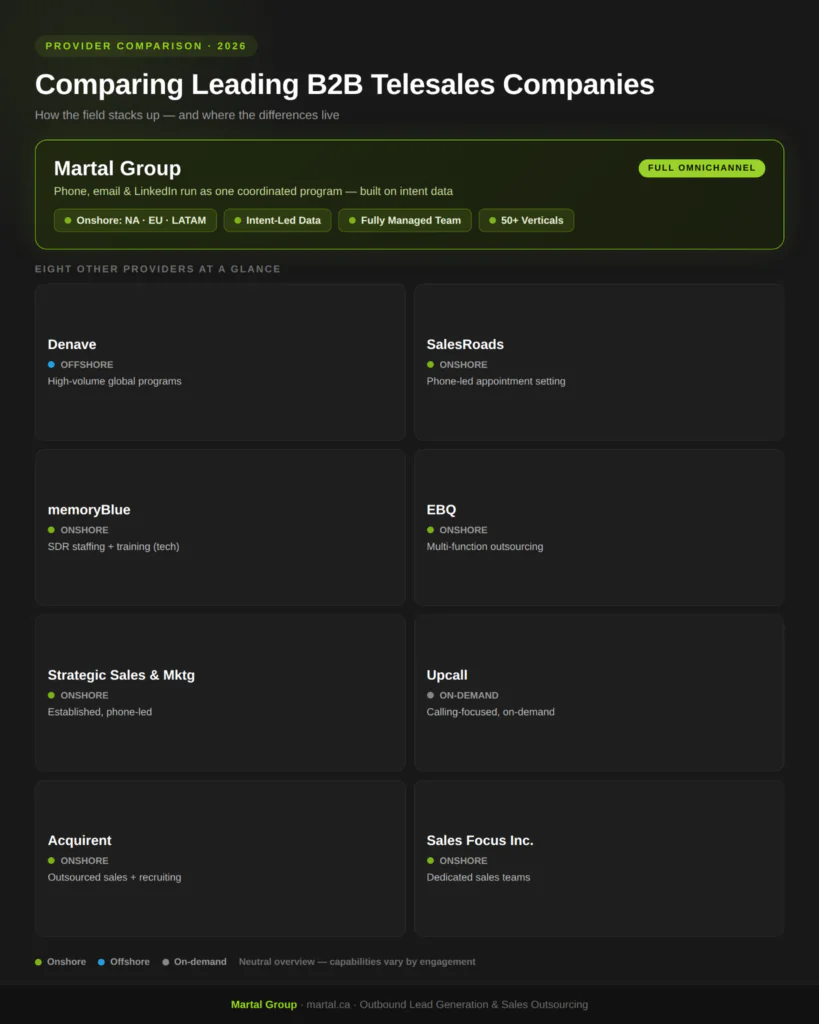Screen dimensions: 819x1024
Task: Click the blue OFFSHORE dot under Denave
Action: coord(51,364)
